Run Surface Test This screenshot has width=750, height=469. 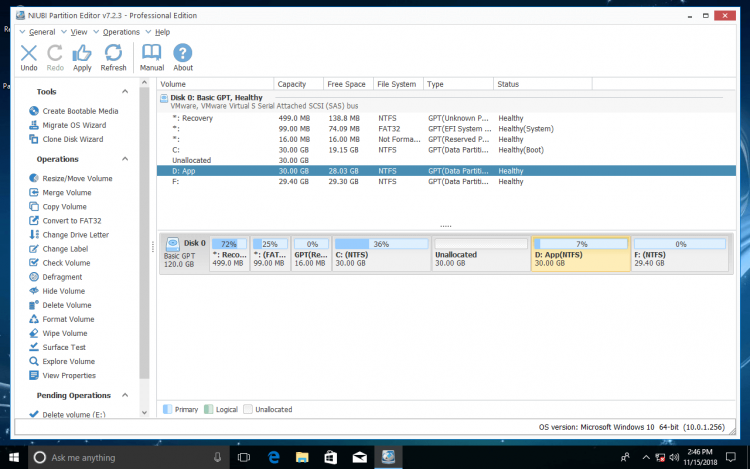tap(57, 347)
